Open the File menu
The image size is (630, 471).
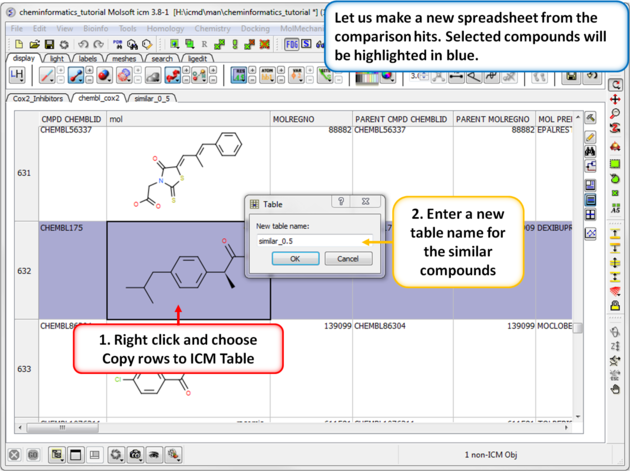pos(17,29)
